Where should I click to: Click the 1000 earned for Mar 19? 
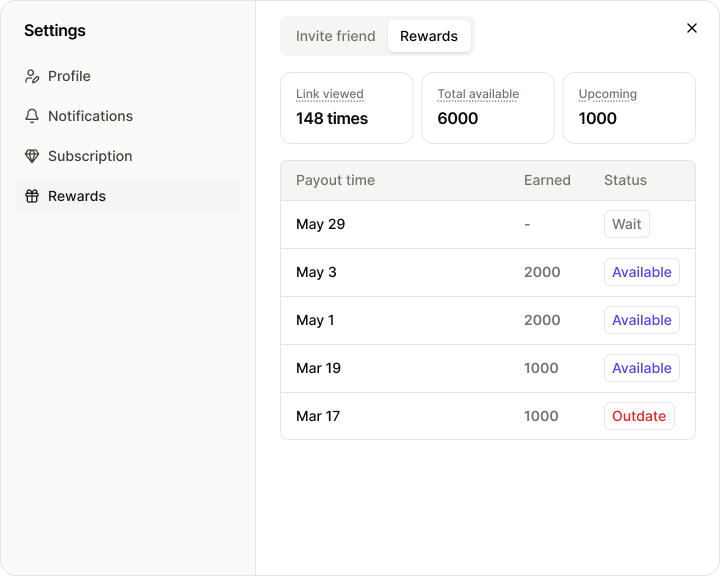point(541,368)
